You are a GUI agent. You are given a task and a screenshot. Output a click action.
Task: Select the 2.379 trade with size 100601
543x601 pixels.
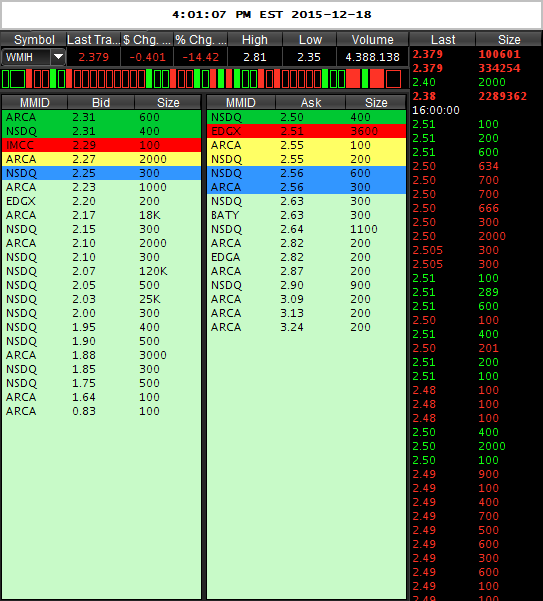click(x=476, y=54)
